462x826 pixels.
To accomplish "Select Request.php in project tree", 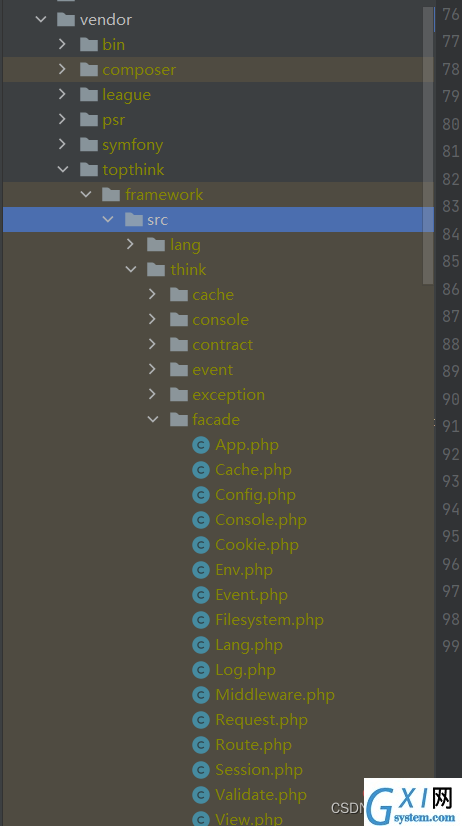I will tap(261, 720).
